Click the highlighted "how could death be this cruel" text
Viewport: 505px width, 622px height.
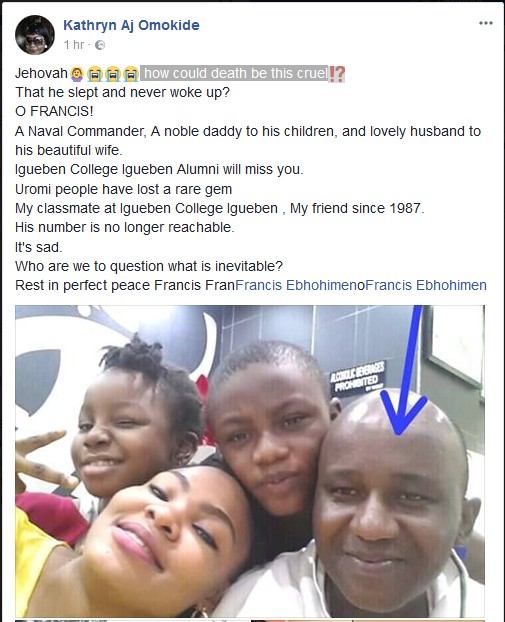point(236,73)
